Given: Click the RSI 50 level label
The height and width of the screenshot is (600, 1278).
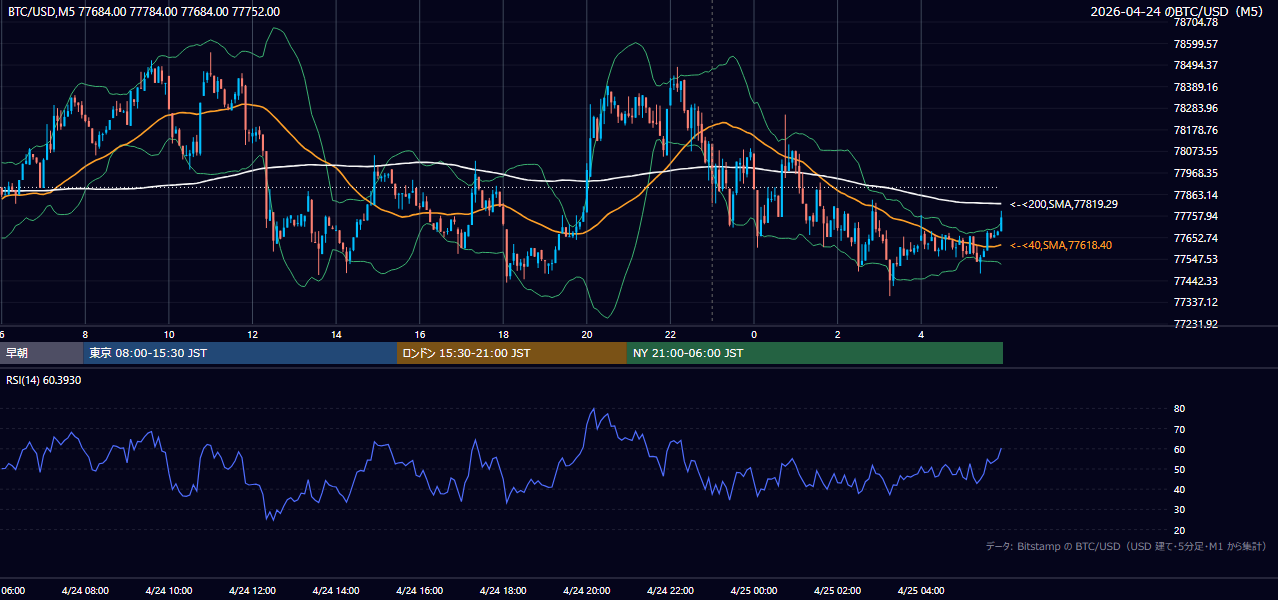Looking at the screenshot, I should tap(1179, 469).
